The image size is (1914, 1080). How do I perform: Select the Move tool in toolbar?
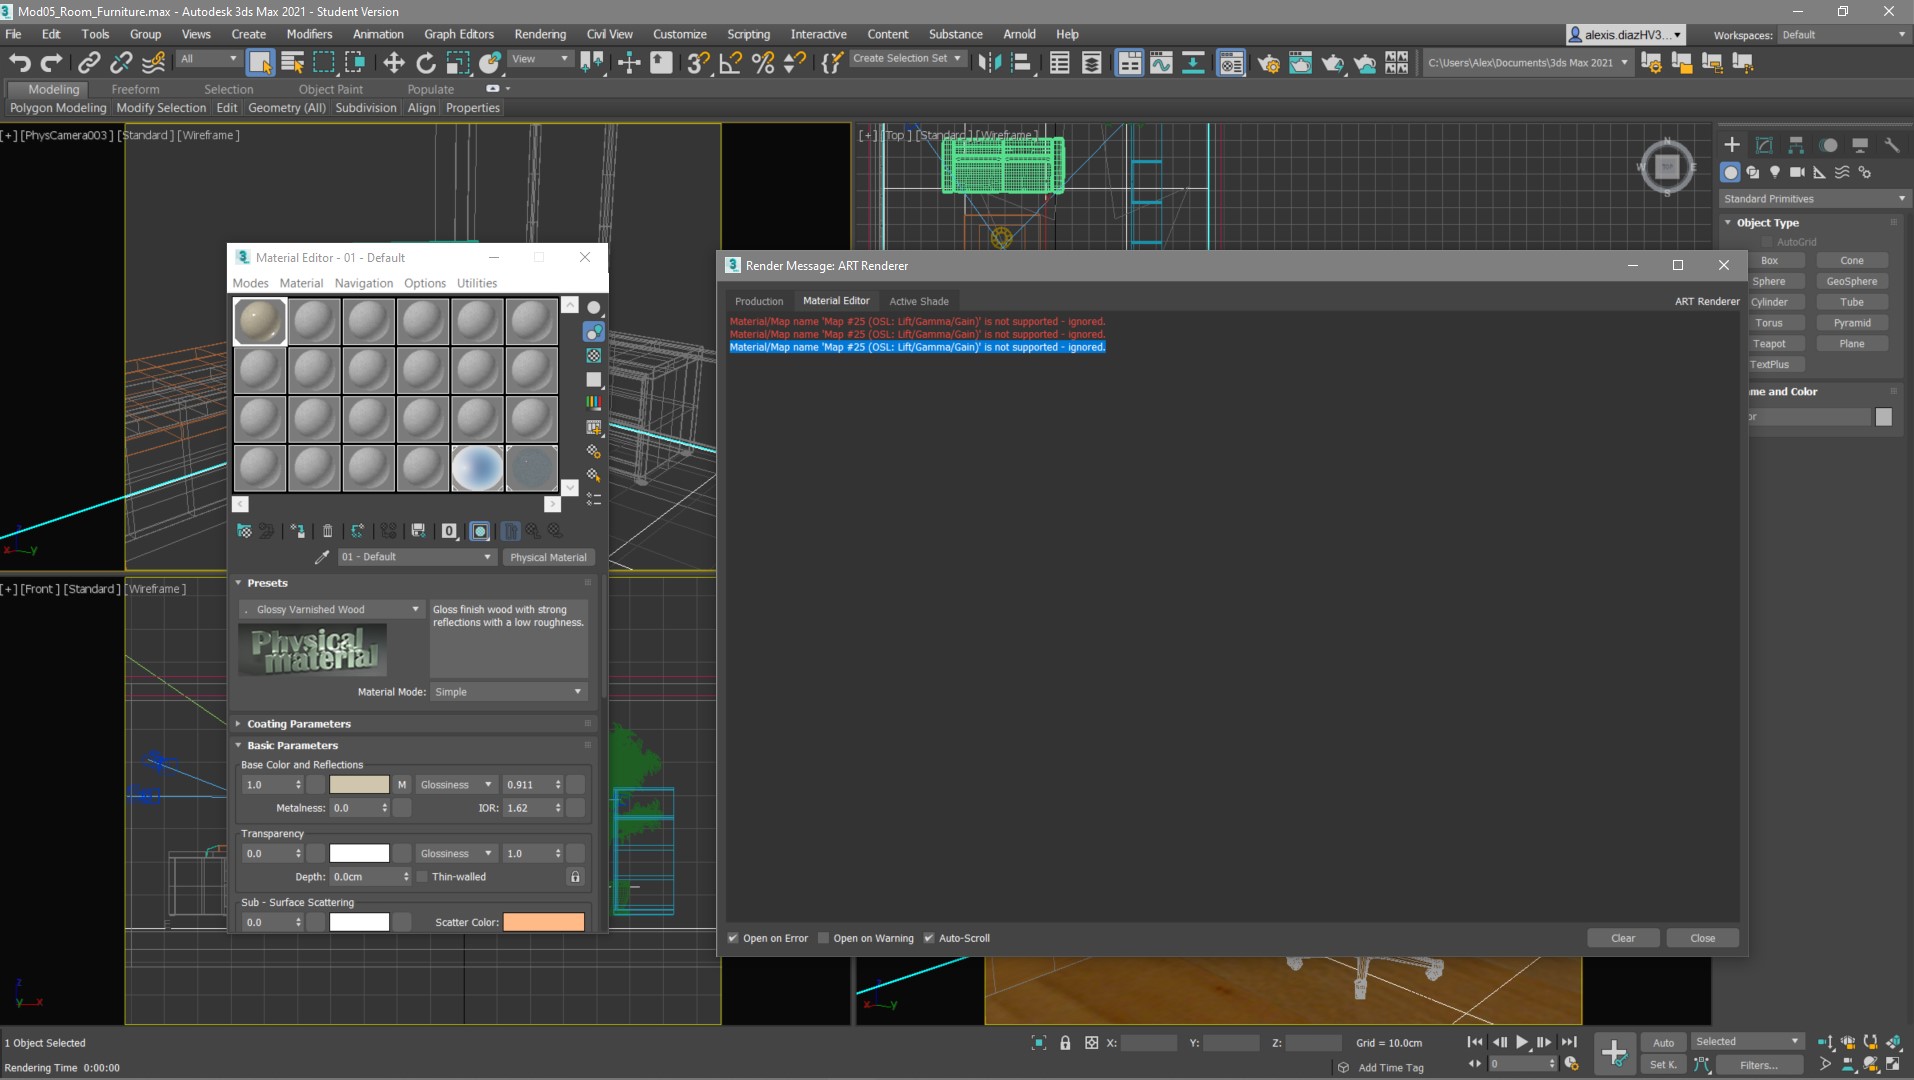(x=393, y=63)
